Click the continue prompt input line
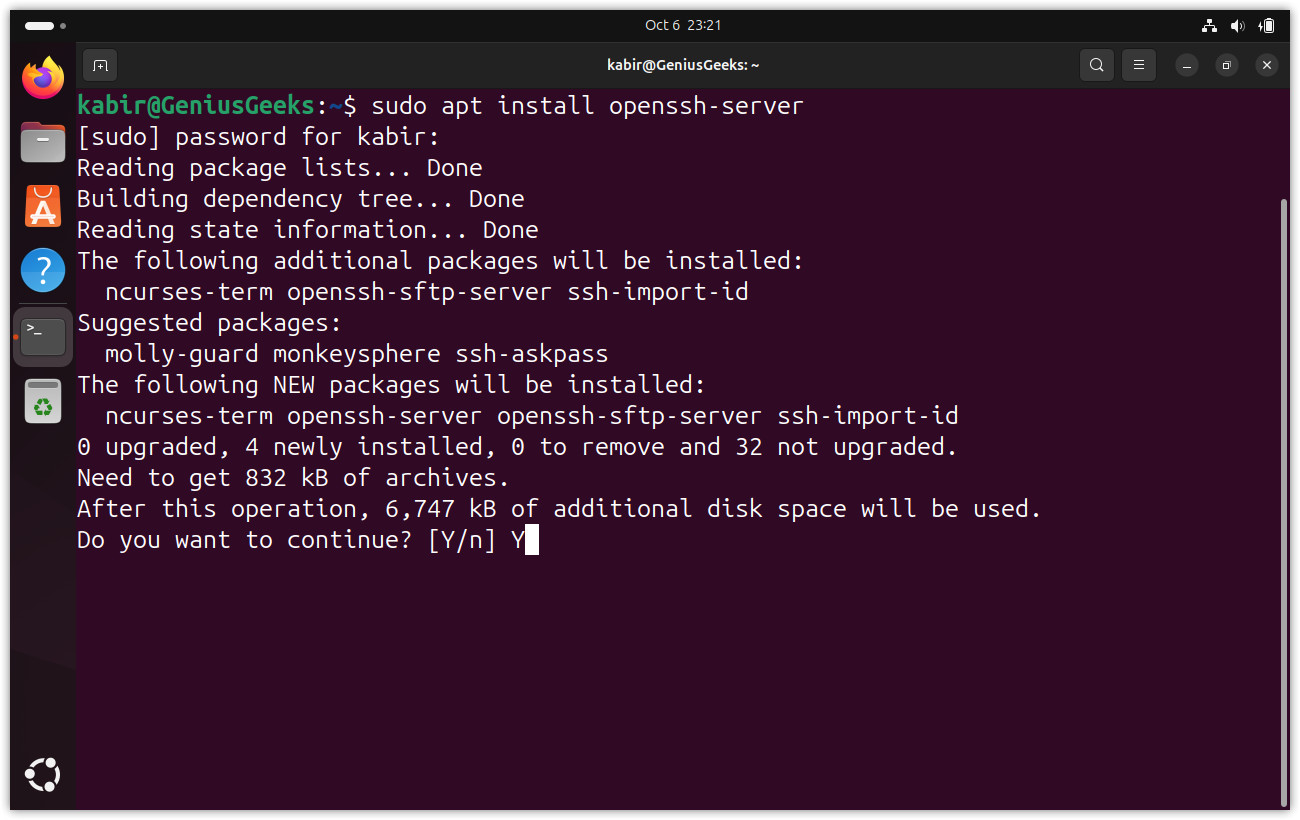The image size is (1300, 820). [x=531, y=540]
